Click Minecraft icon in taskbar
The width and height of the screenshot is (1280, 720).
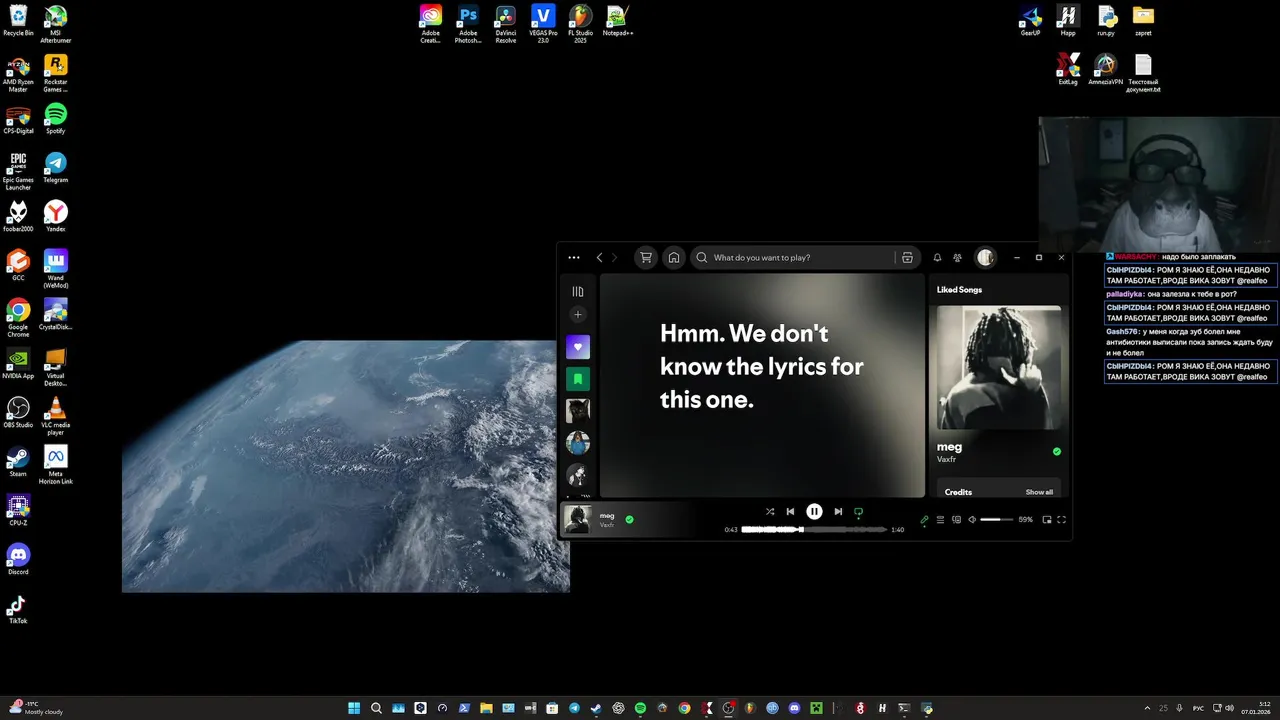coord(816,708)
